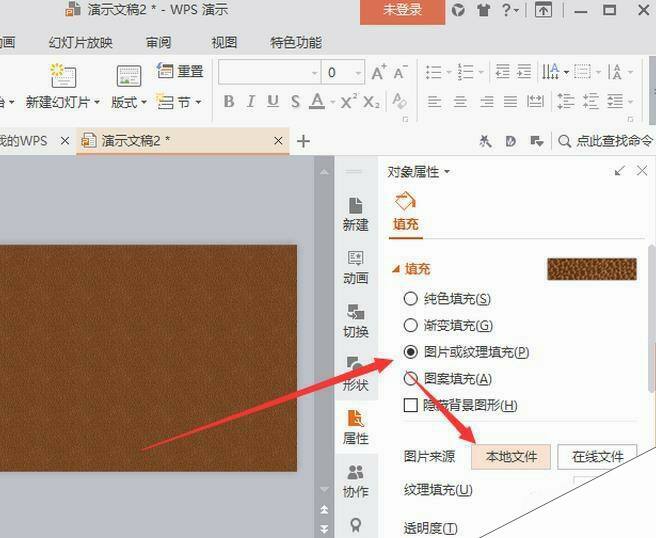Click the Bold formatting icon
The width and height of the screenshot is (656, 538).
pos(229,102)
